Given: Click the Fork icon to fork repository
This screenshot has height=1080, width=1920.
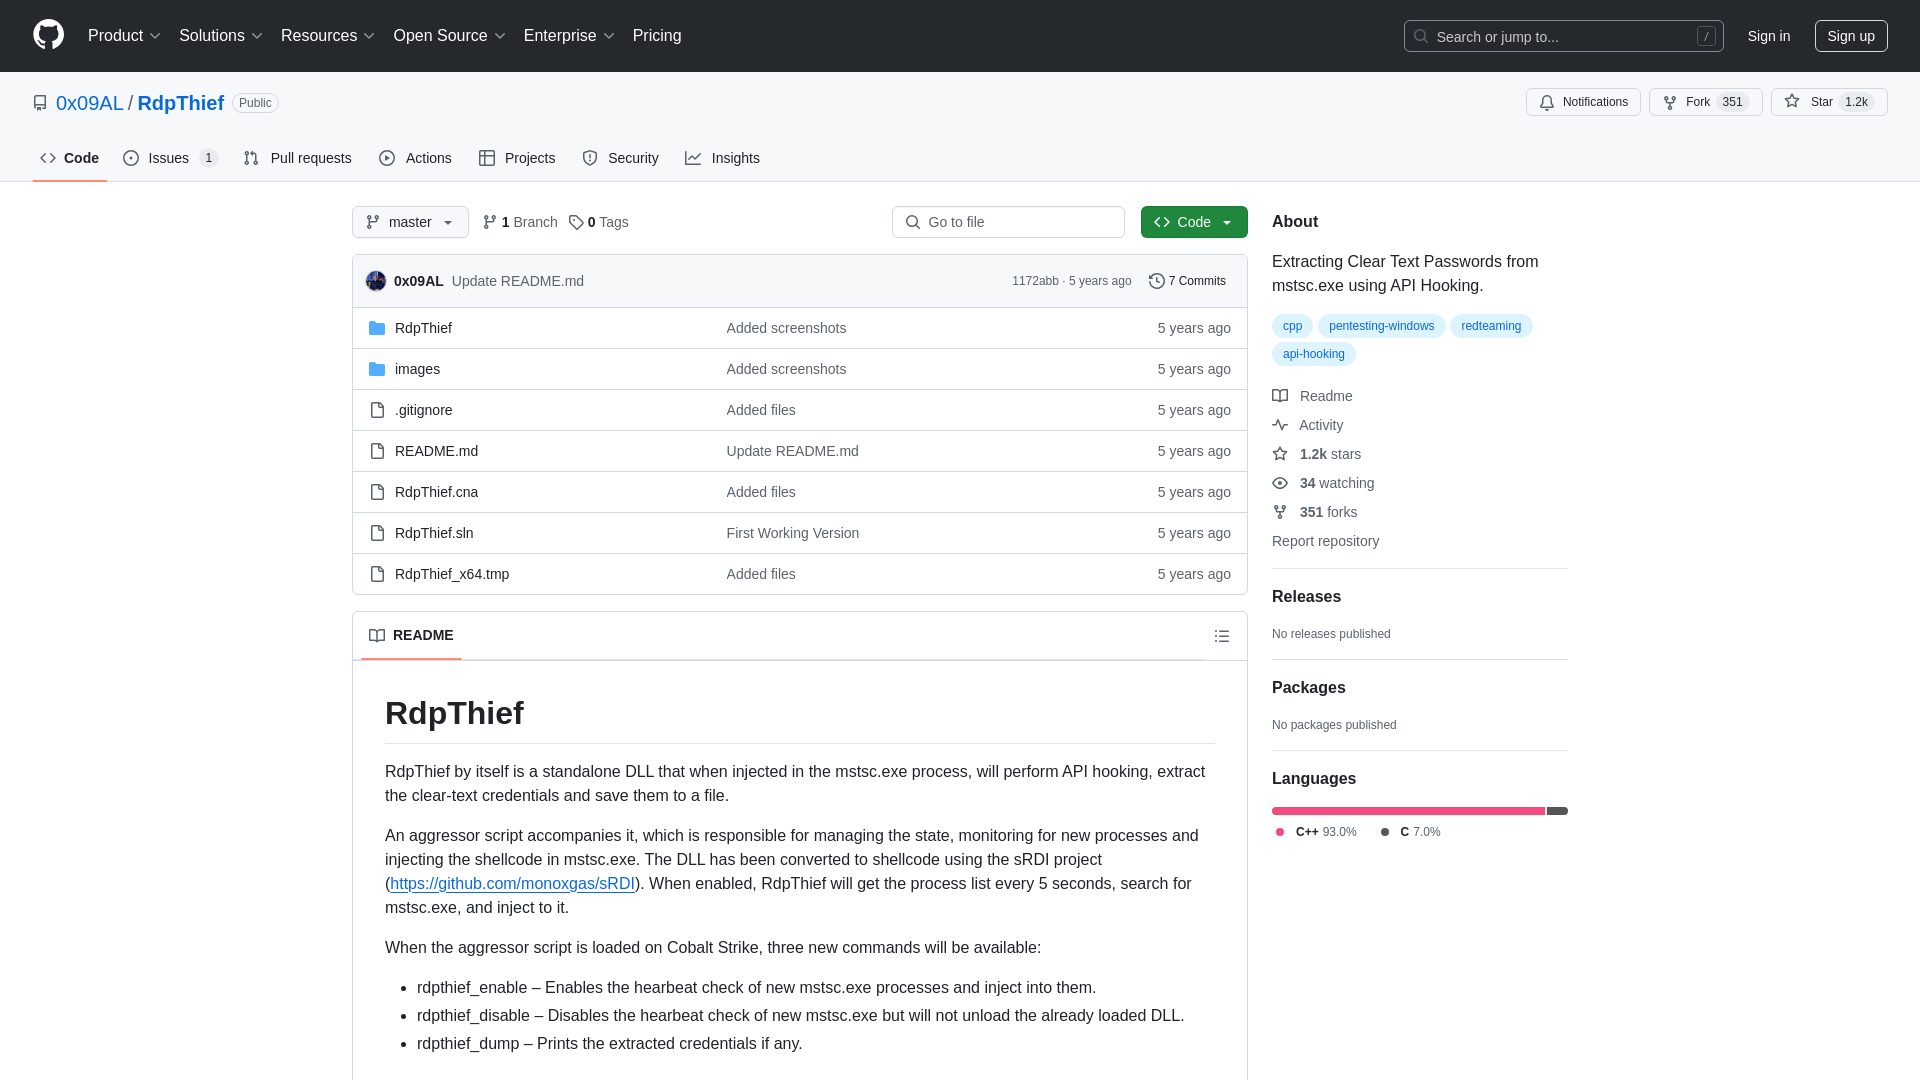Looking at the screenshot, I should point(1671,102).
